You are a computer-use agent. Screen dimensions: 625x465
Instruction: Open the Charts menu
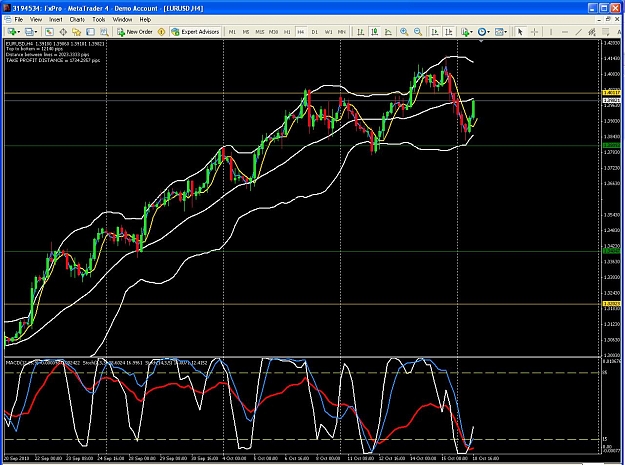click(x=77, y=20)
